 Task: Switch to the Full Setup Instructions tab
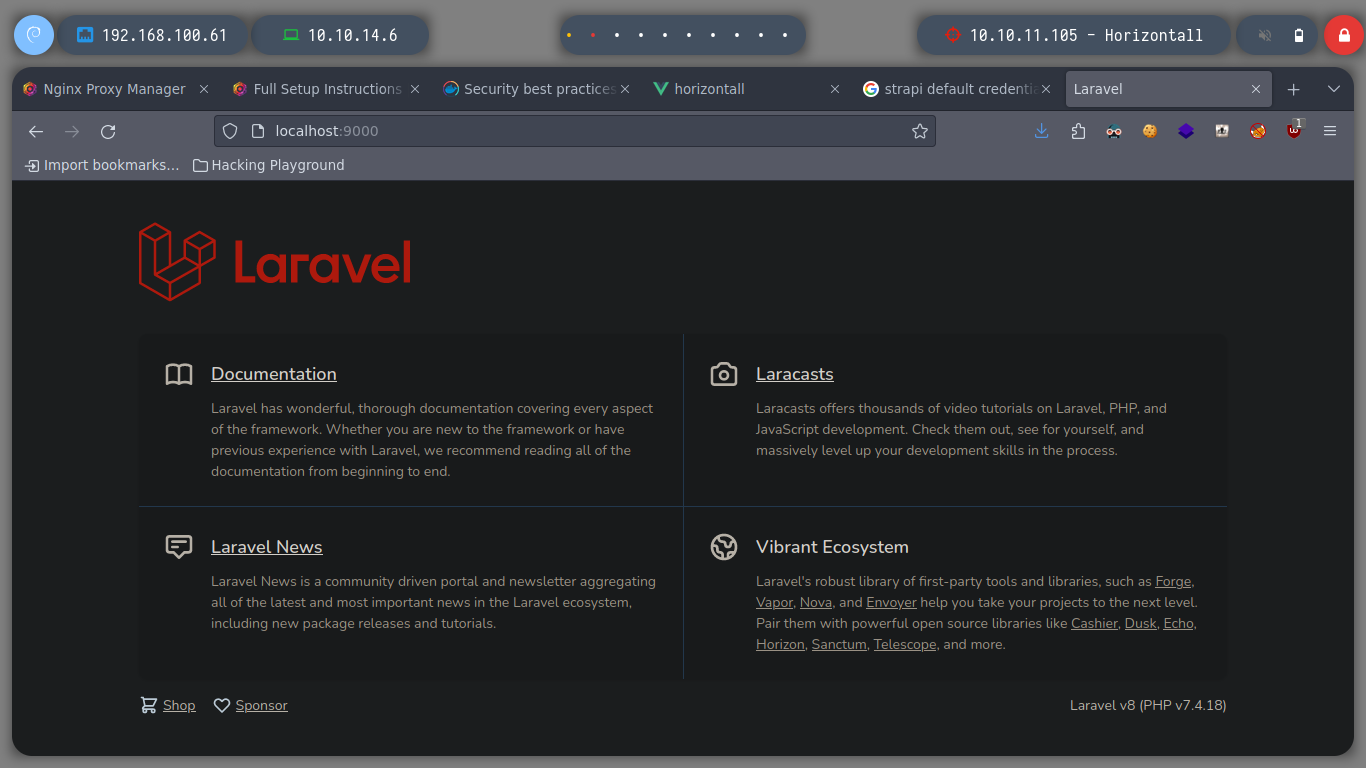(327, 89)
